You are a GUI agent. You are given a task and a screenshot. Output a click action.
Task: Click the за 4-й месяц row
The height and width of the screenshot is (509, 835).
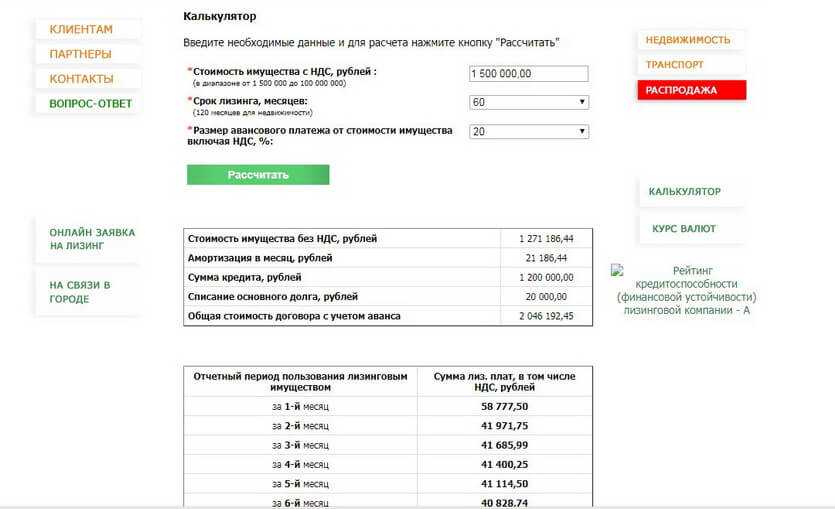tap(388, 464)
